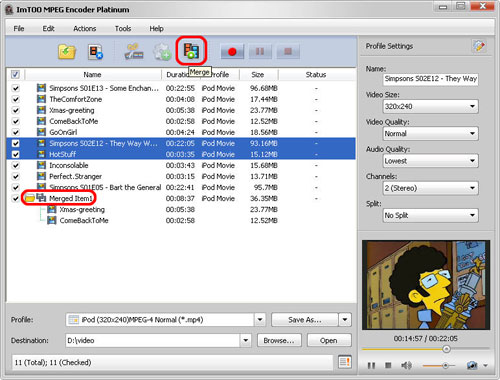Stop the preview playback
500x380 pixels.
point(388,365)
